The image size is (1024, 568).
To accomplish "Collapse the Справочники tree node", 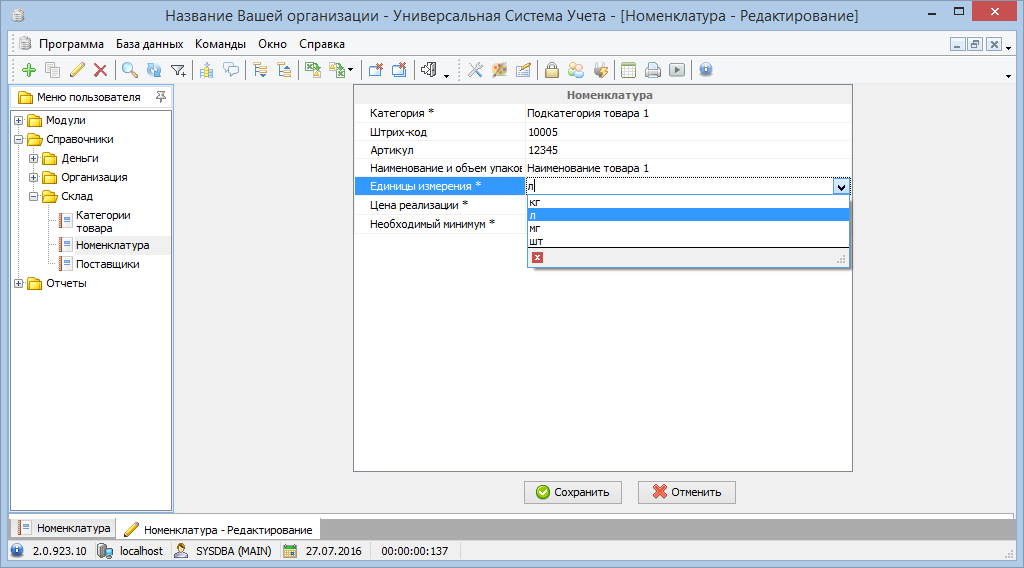I will [19, 139].
